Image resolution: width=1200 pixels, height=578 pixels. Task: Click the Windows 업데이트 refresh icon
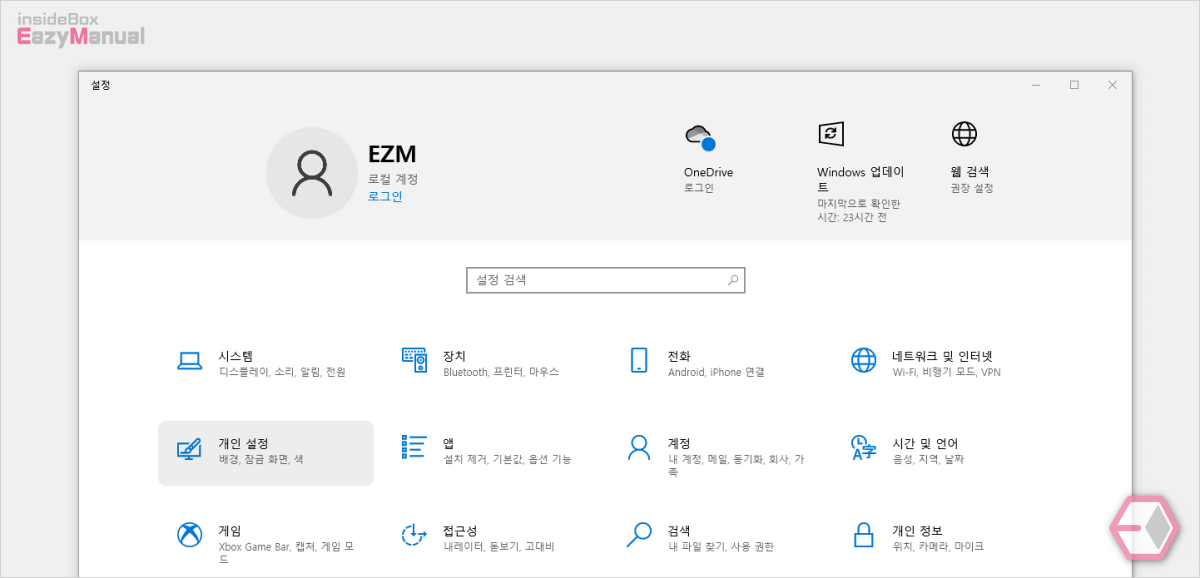tap(831, 134)
